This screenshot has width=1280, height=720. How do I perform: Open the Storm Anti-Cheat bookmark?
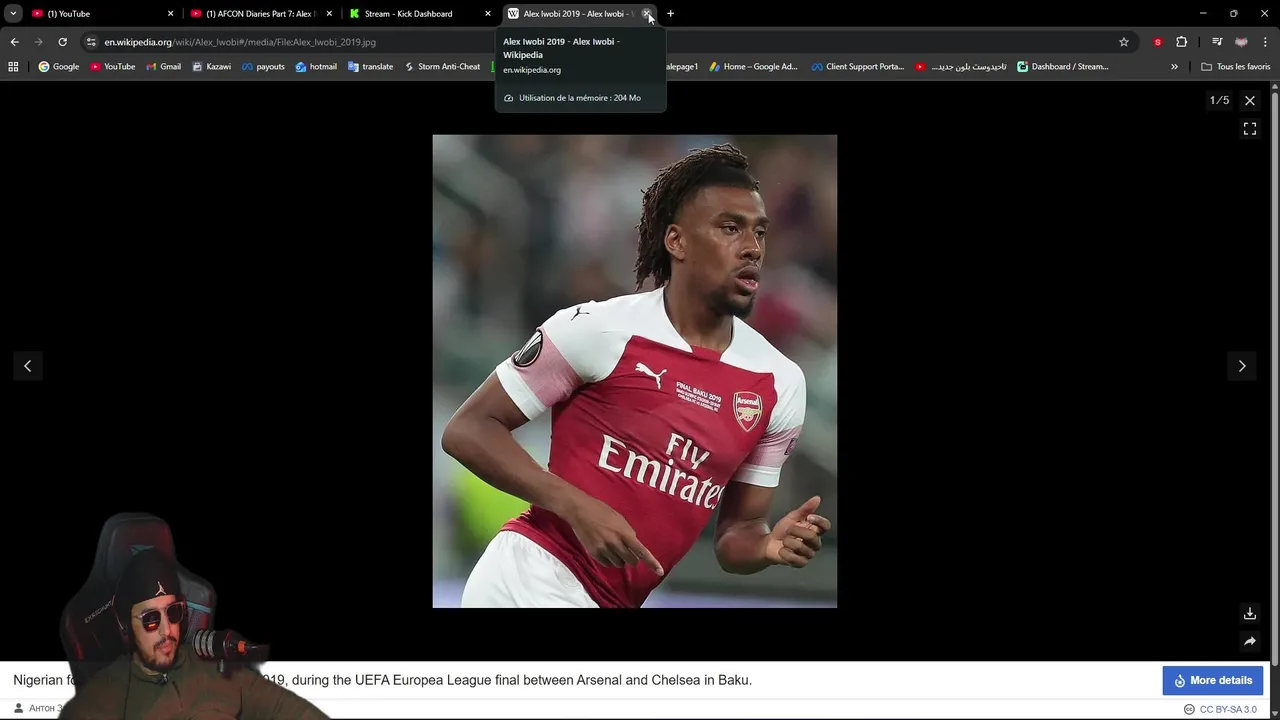pos(442,67)
